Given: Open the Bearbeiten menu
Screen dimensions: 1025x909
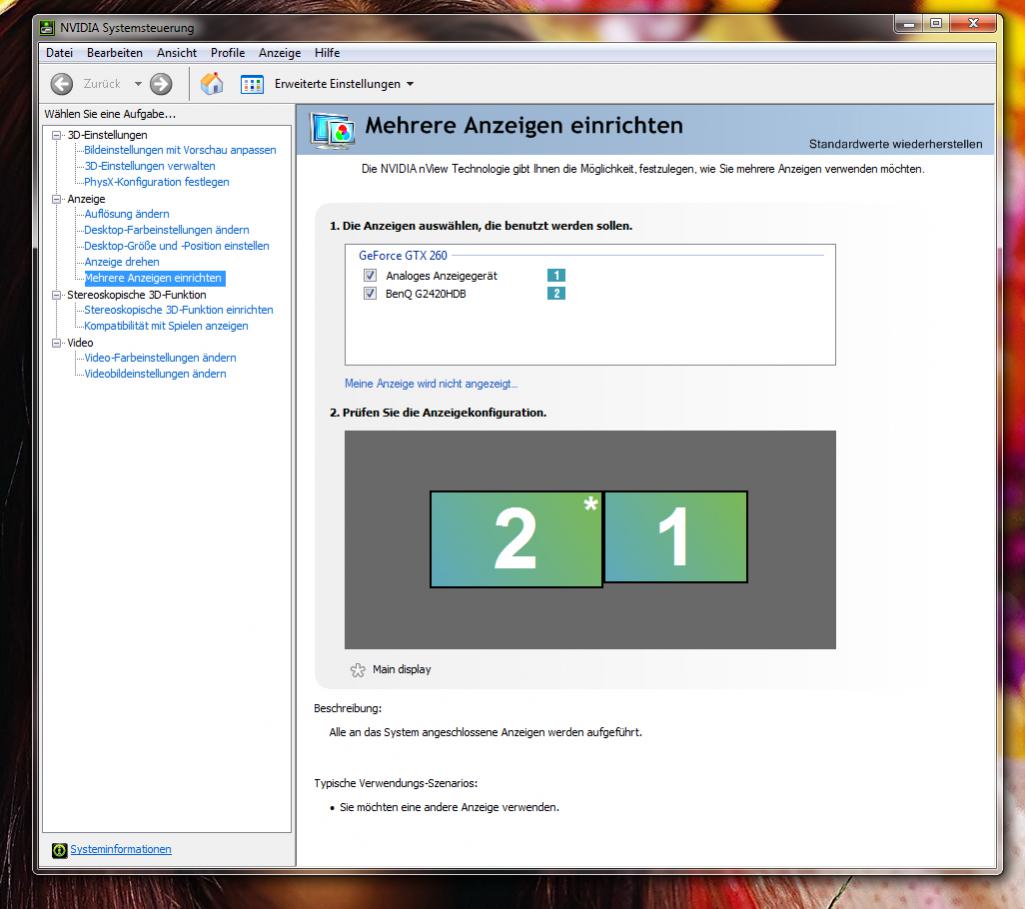Looking at the screenshot, I should point(114,53).
